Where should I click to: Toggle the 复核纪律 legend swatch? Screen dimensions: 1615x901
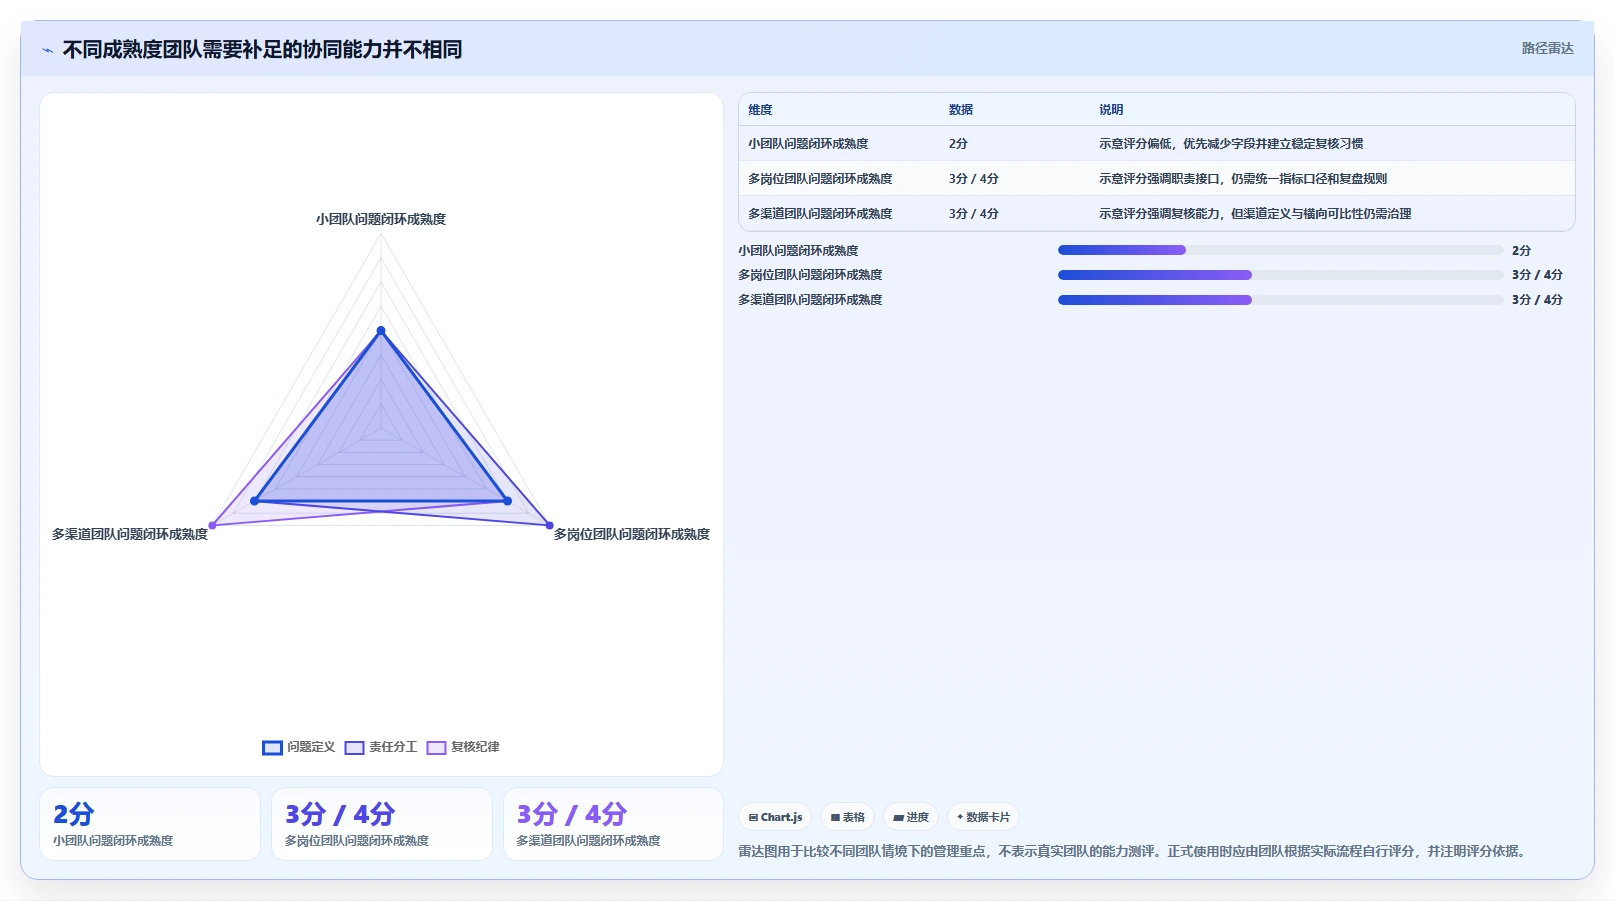point(436,747)
